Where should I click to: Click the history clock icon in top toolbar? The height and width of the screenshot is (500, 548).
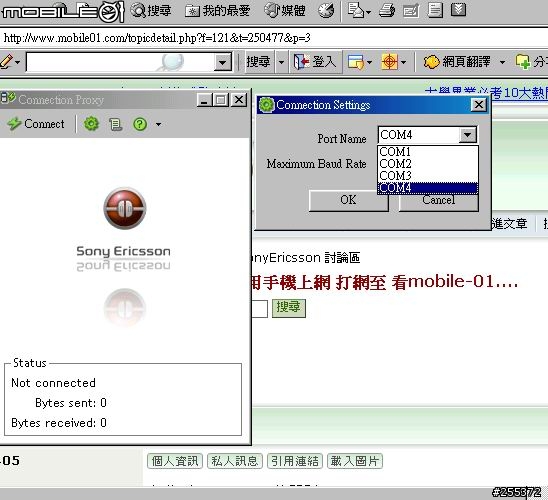point(326,10)
